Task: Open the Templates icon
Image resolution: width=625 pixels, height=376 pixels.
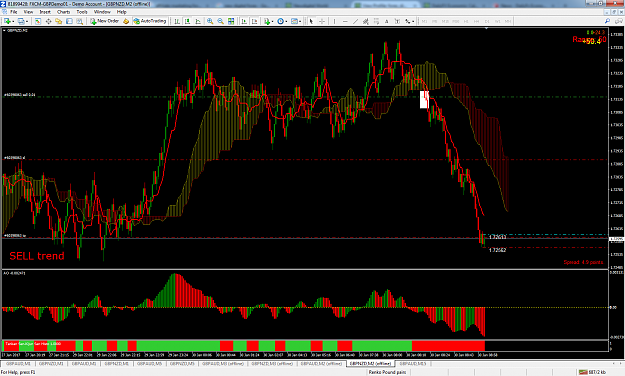Action: (294, 21)
